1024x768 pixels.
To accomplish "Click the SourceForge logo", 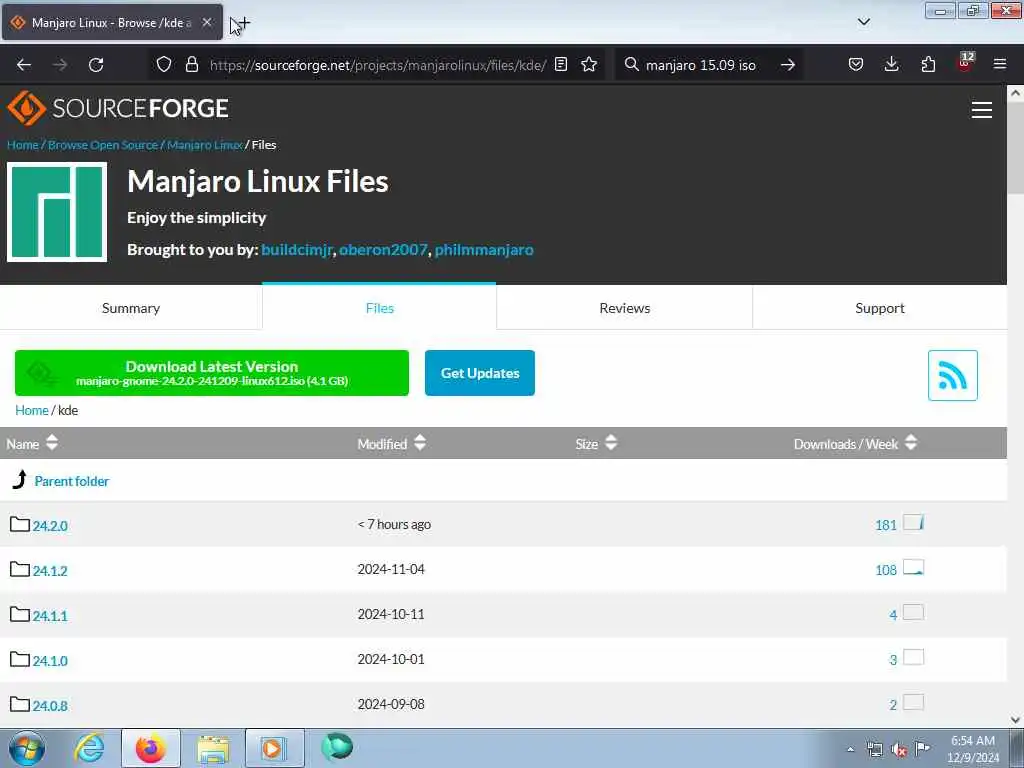I will (118, 108).
